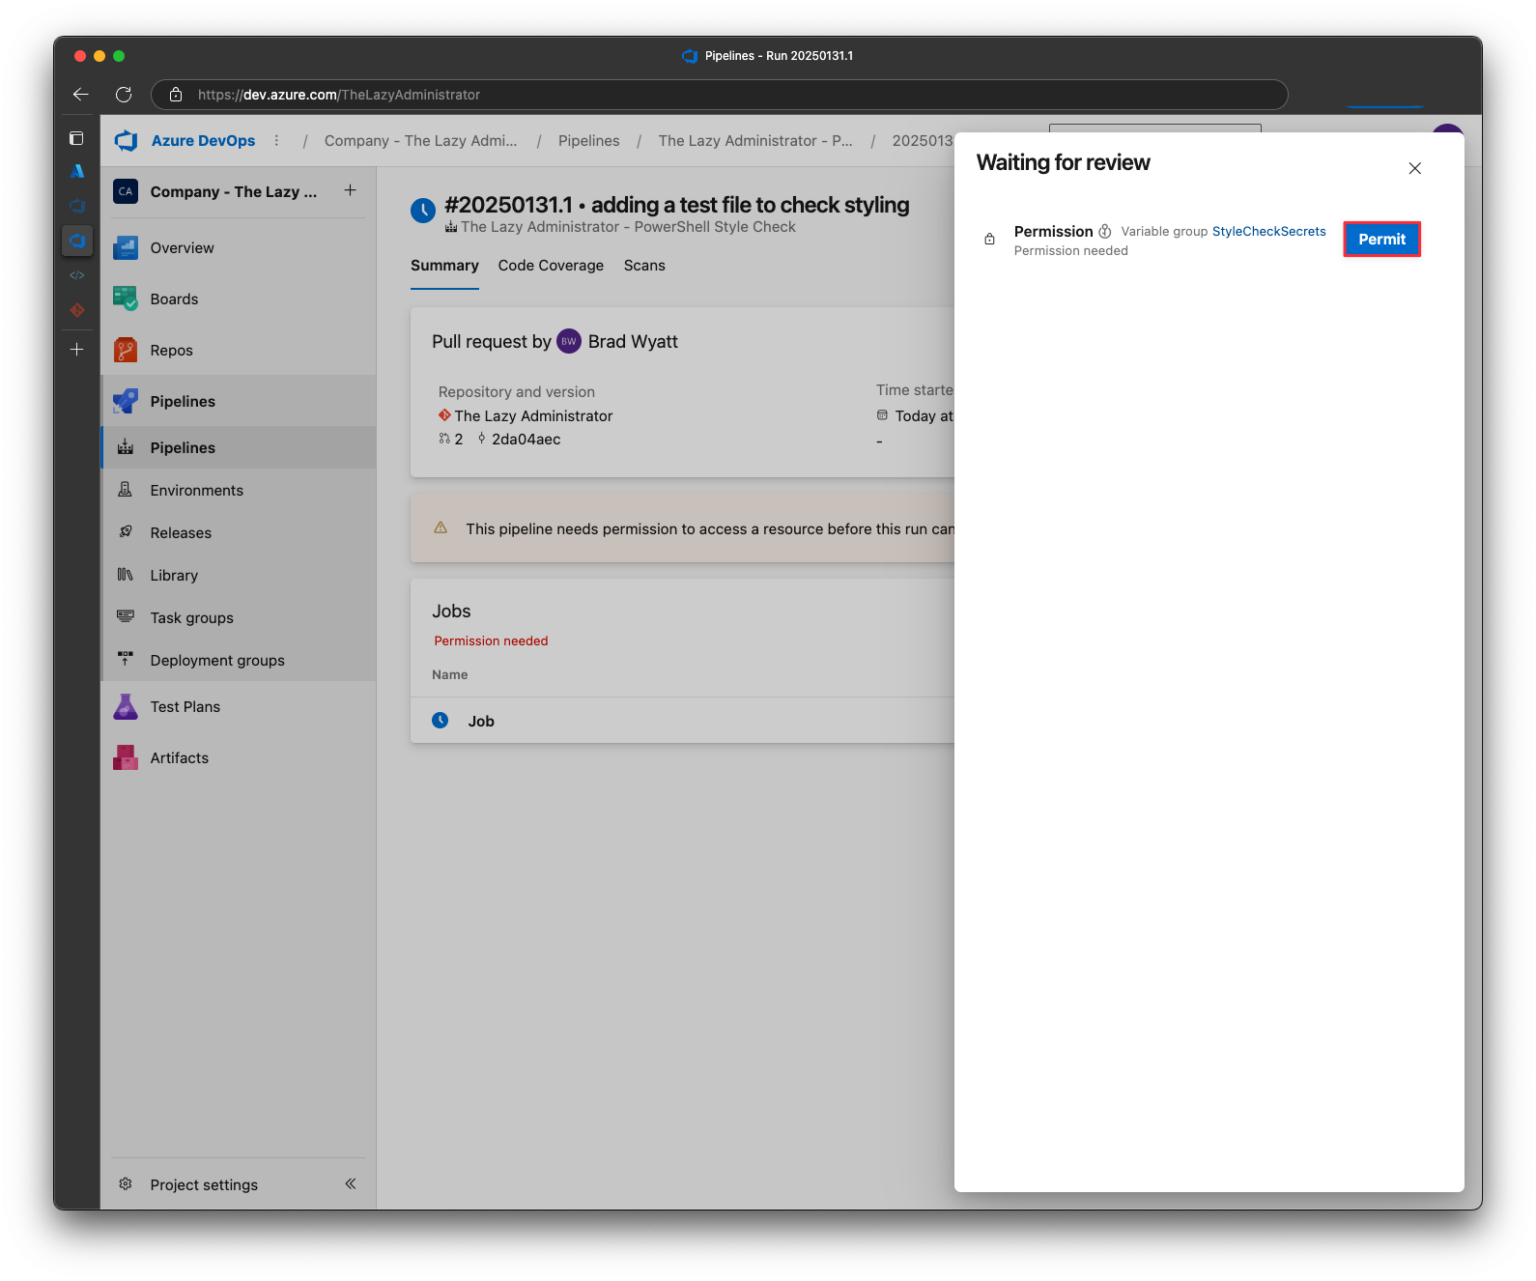Open The Lazy Administrator - P... breadcrumb
The width and height of the screenshot is (1536, 1281).
(x=755, y=141)
